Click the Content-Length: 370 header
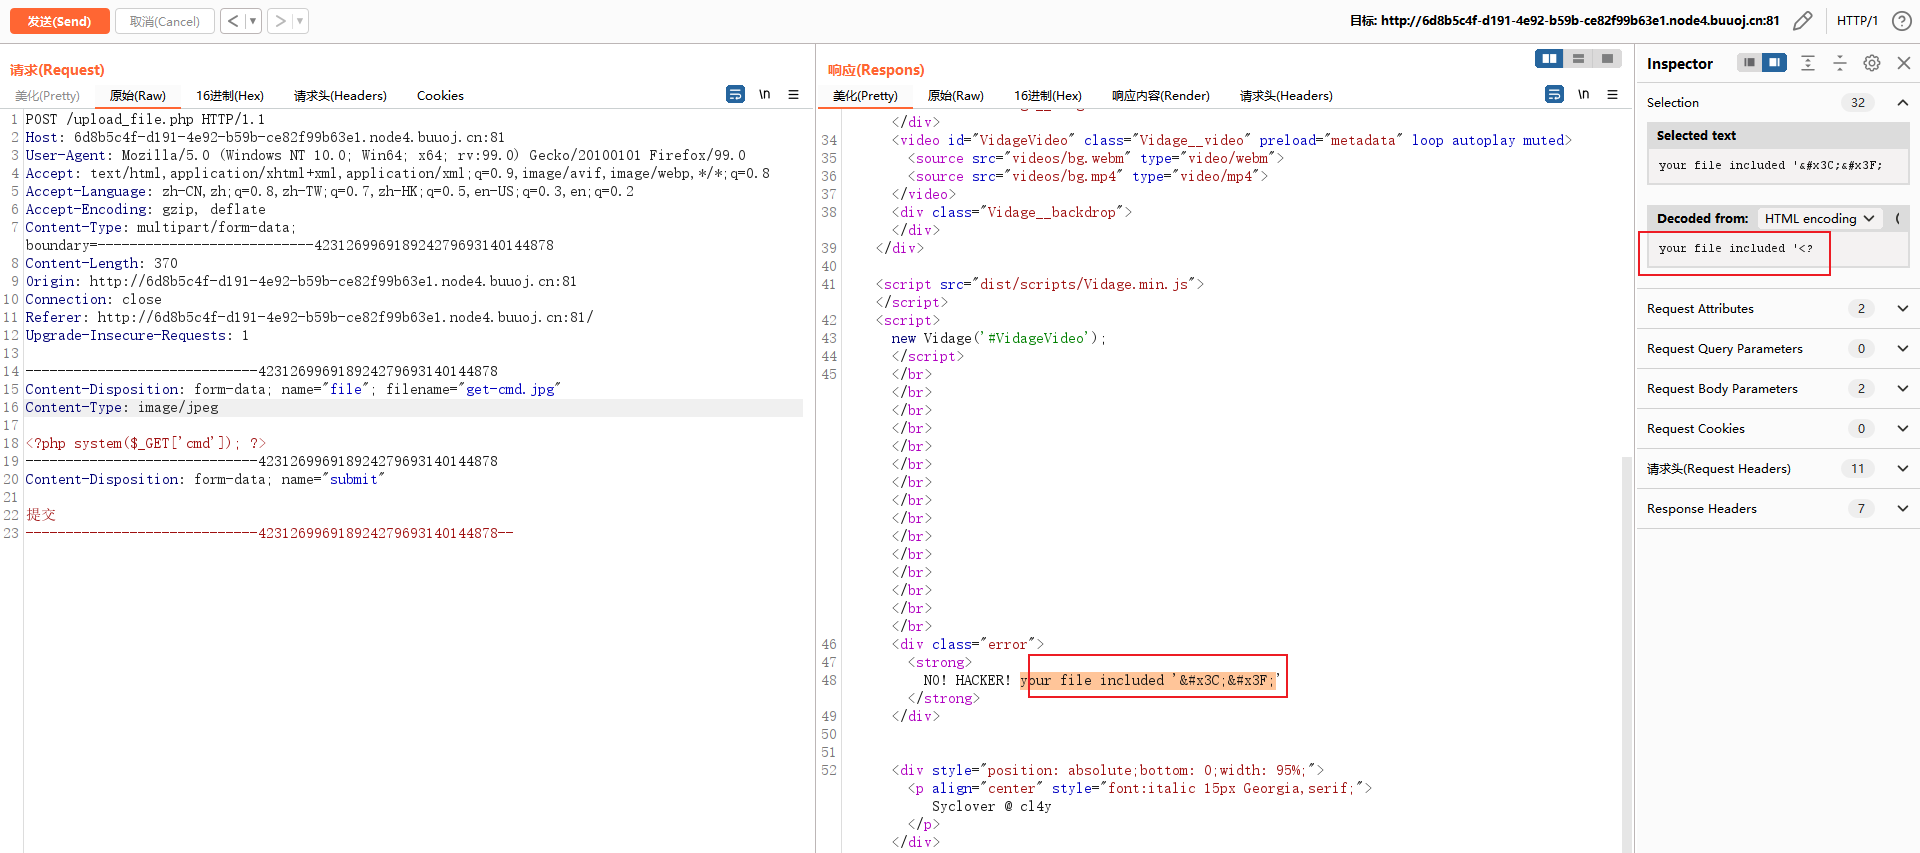Screen dimensions: 1920x853 [101, 263]
